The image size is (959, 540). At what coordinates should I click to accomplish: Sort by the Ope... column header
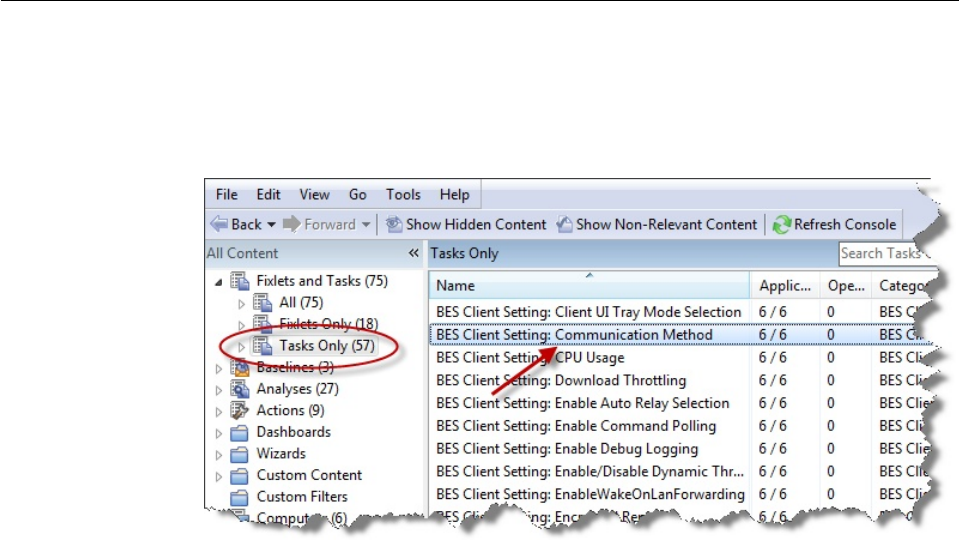point(846,286)
